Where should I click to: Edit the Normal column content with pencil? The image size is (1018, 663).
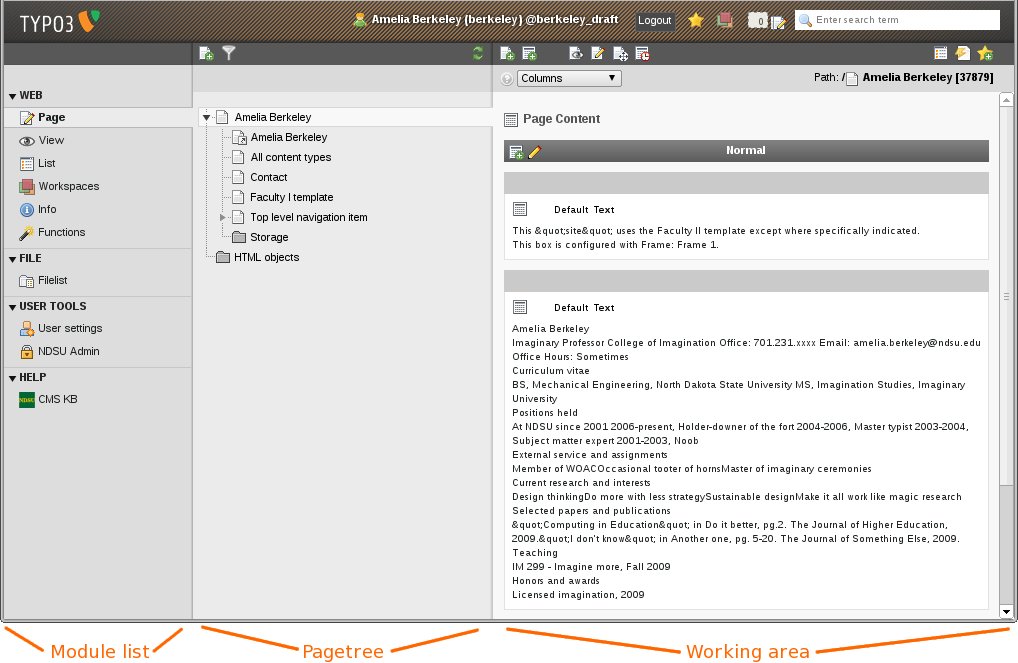(535, 151)
